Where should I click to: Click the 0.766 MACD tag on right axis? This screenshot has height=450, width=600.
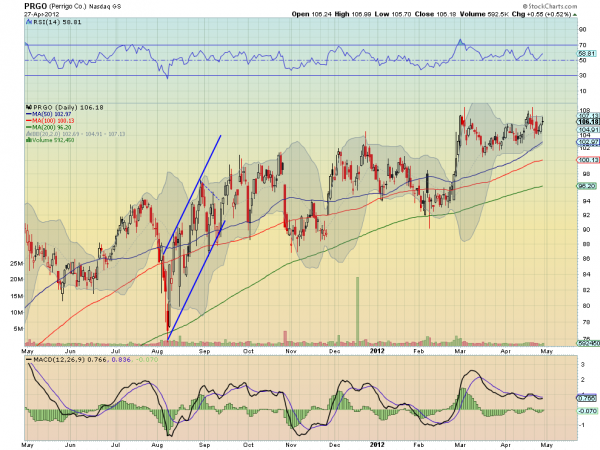click(587, 398)
